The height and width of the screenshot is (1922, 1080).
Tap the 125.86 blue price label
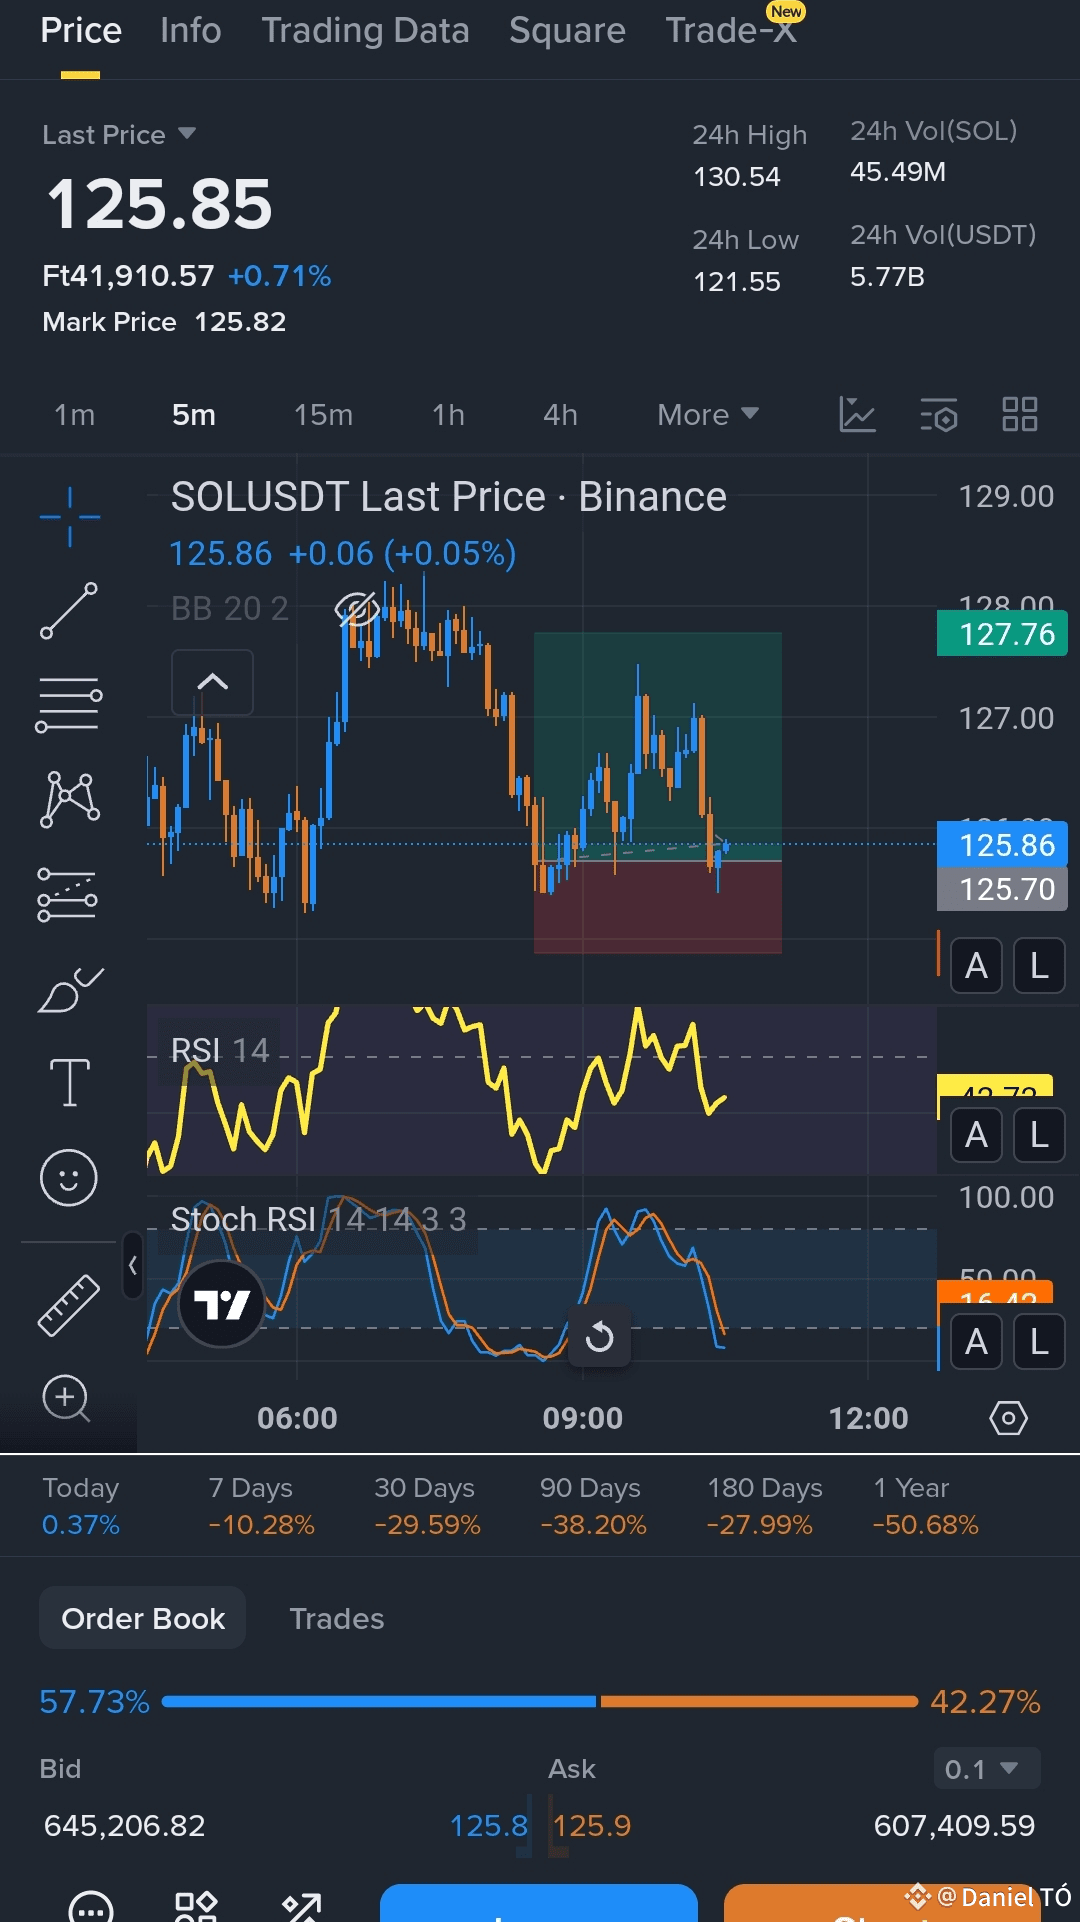click(1002, 845)
